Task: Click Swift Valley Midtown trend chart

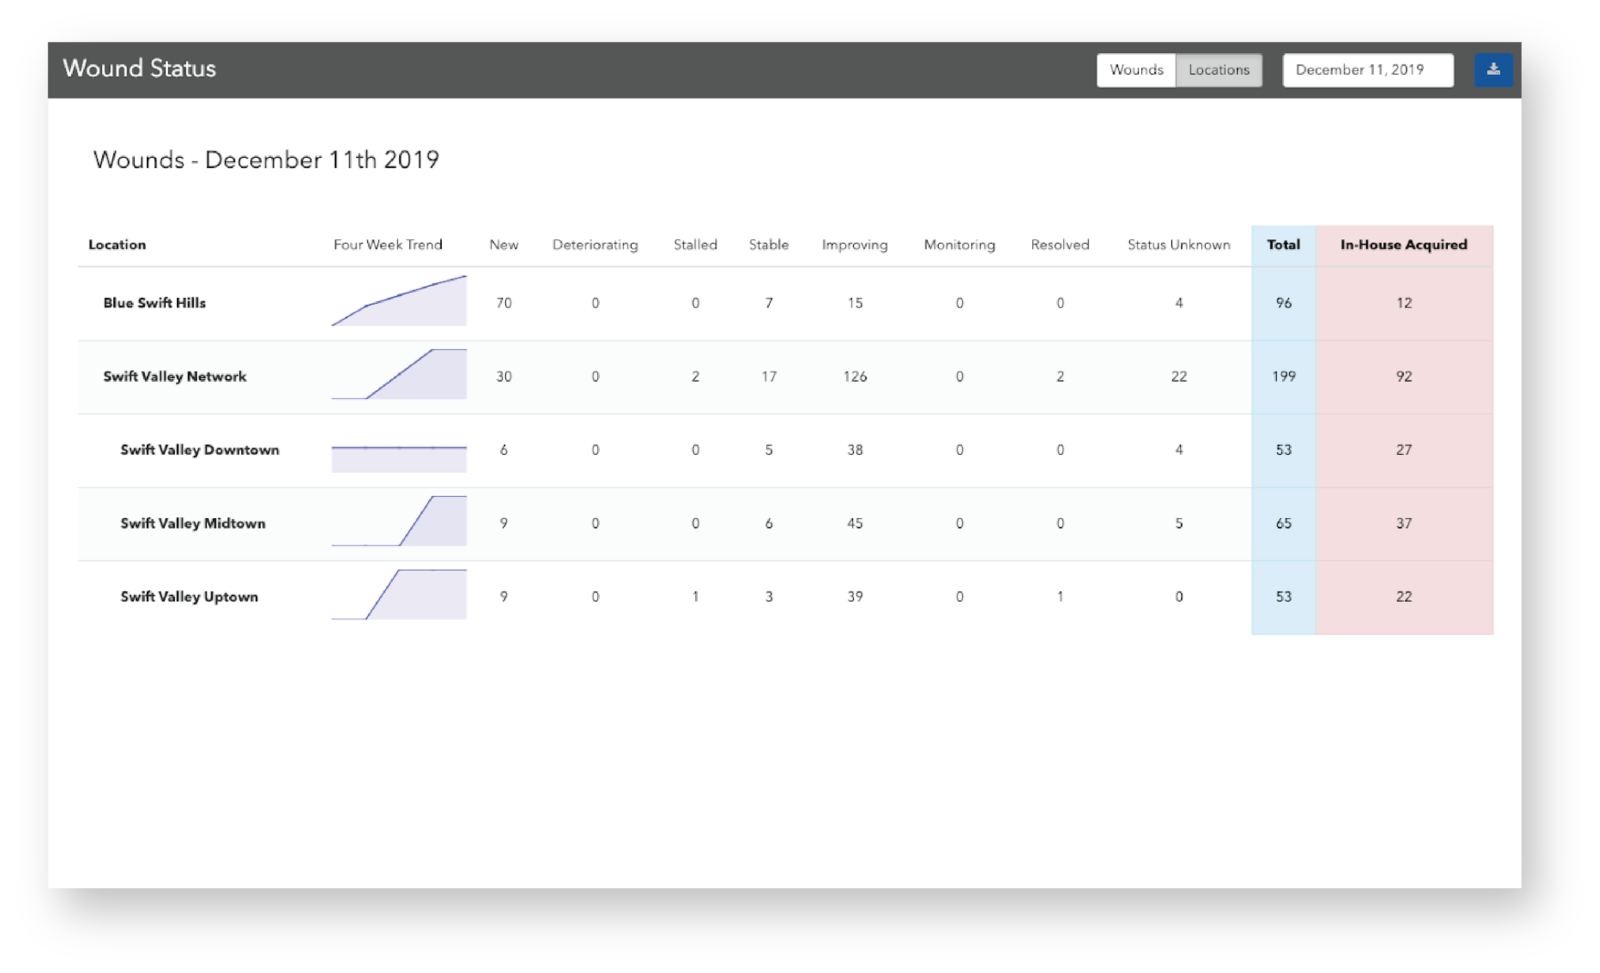Action: tap(399, 522)
